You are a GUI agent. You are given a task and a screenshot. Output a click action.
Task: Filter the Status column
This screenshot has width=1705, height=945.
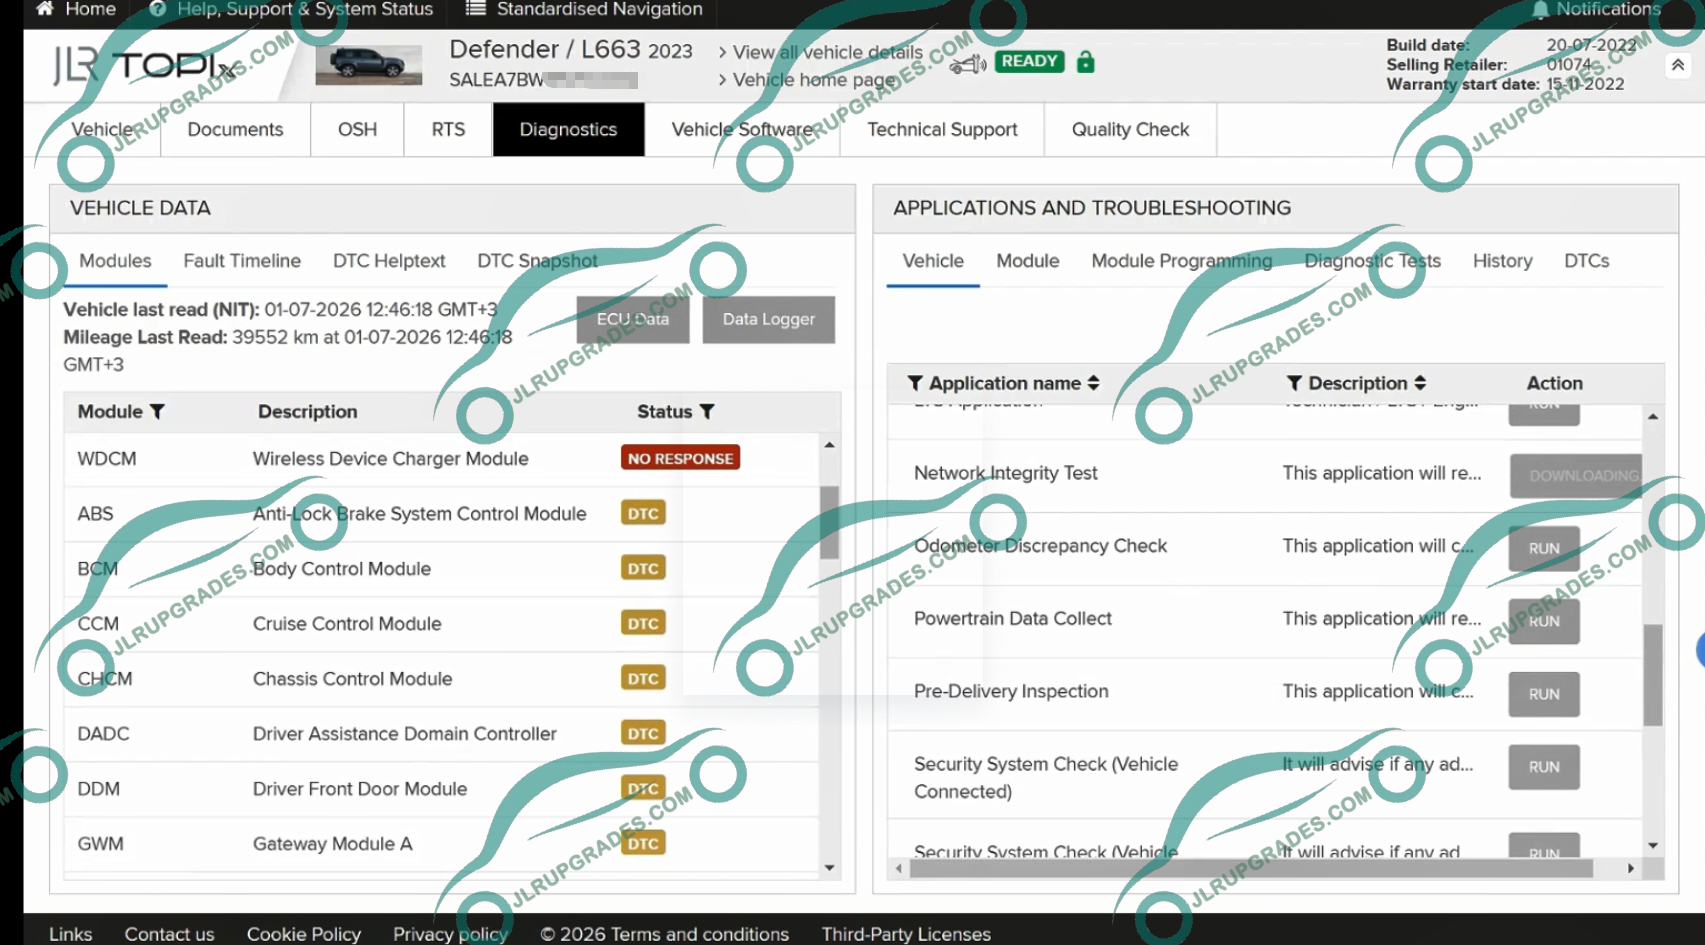click(707, 411)
